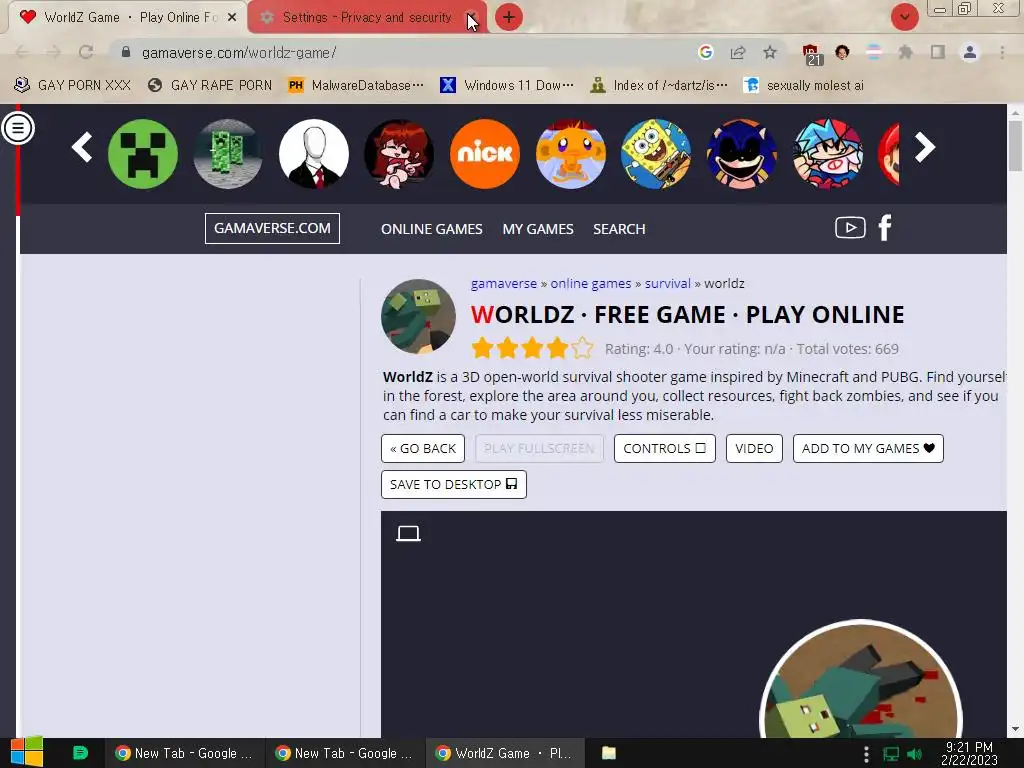Open the Sonic.exe game thumbnail
The image size is (1024, 768).
point(741,153)
